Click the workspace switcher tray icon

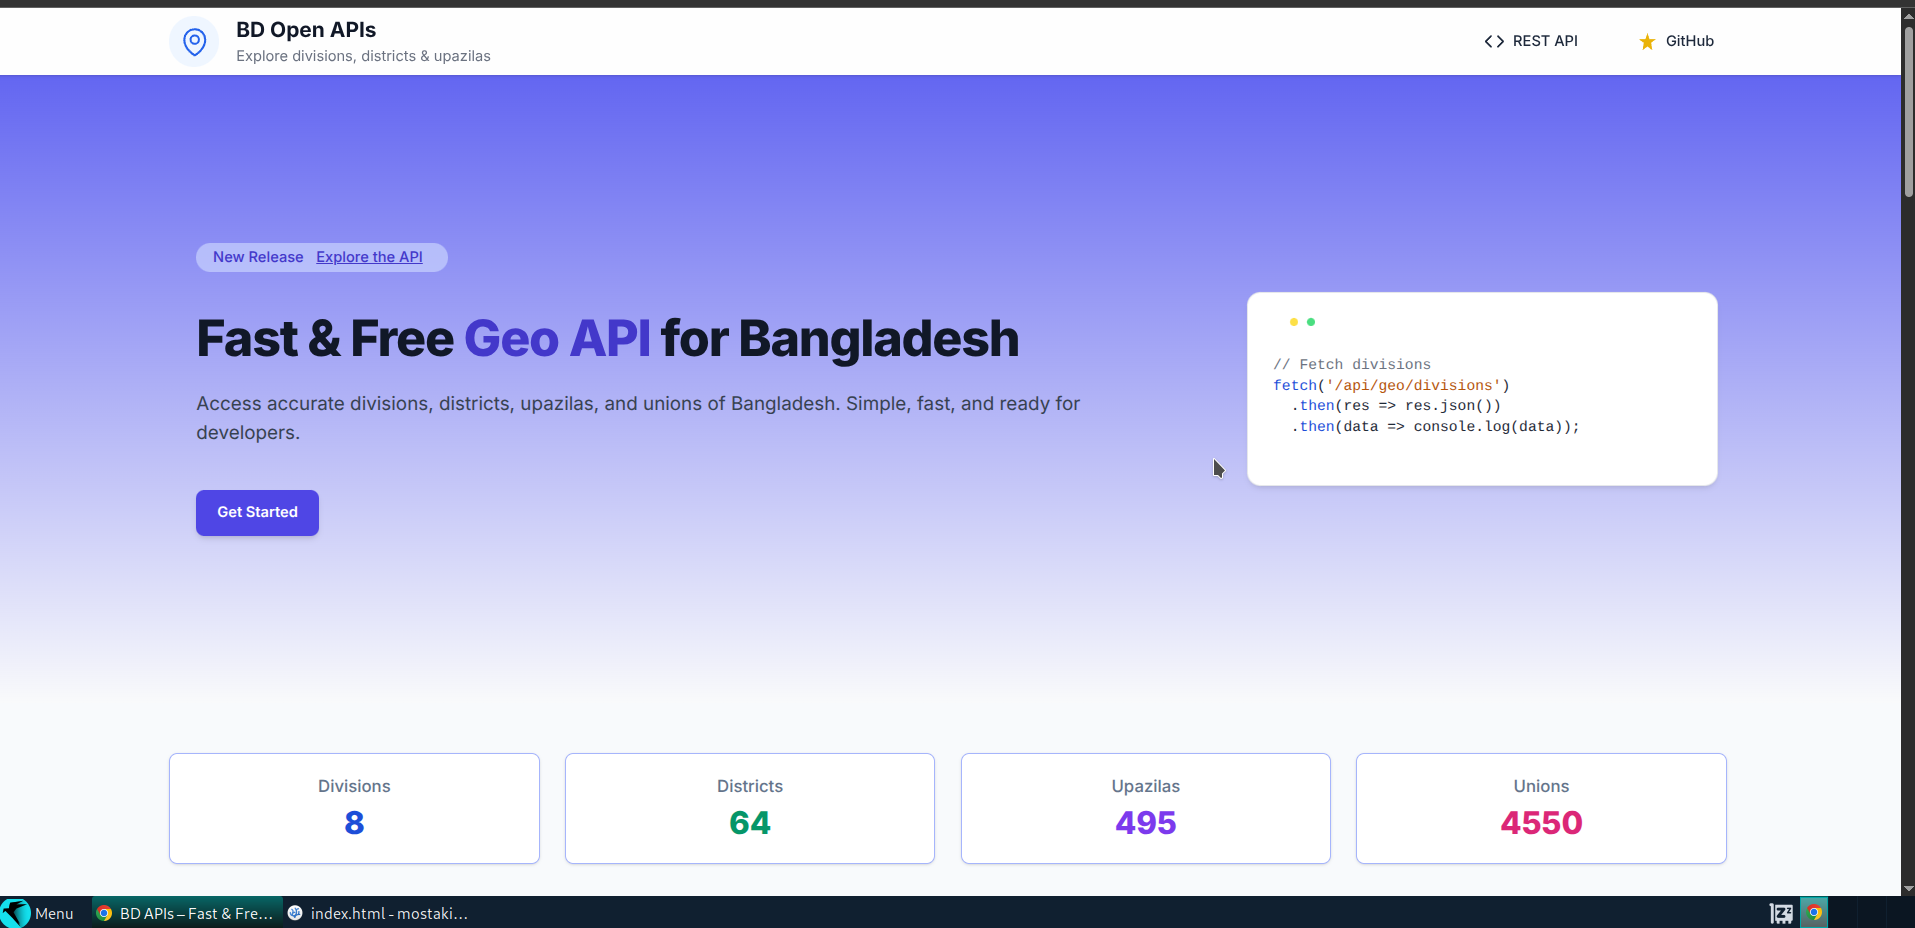click(x=1781, y=913)
